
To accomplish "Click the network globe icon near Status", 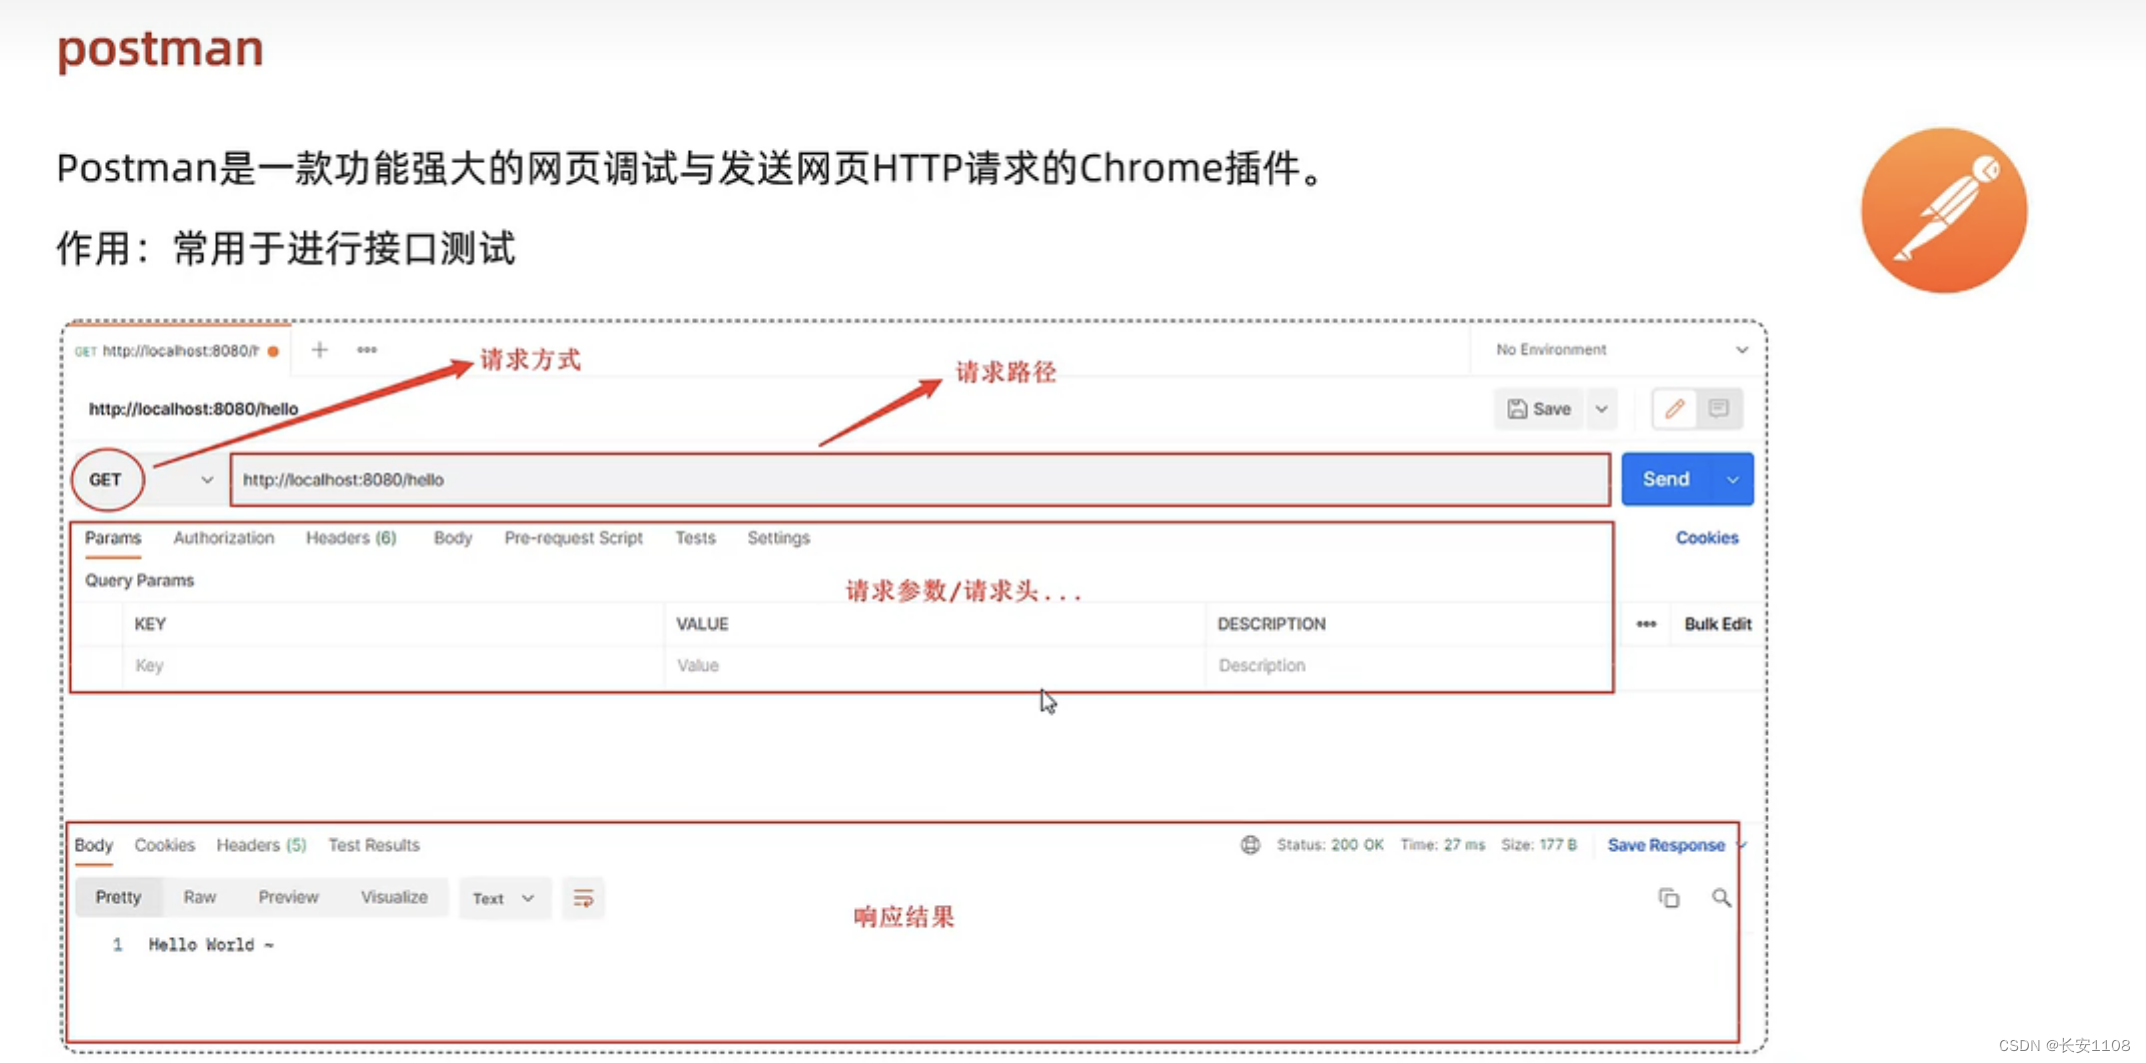I will 1250,845.
